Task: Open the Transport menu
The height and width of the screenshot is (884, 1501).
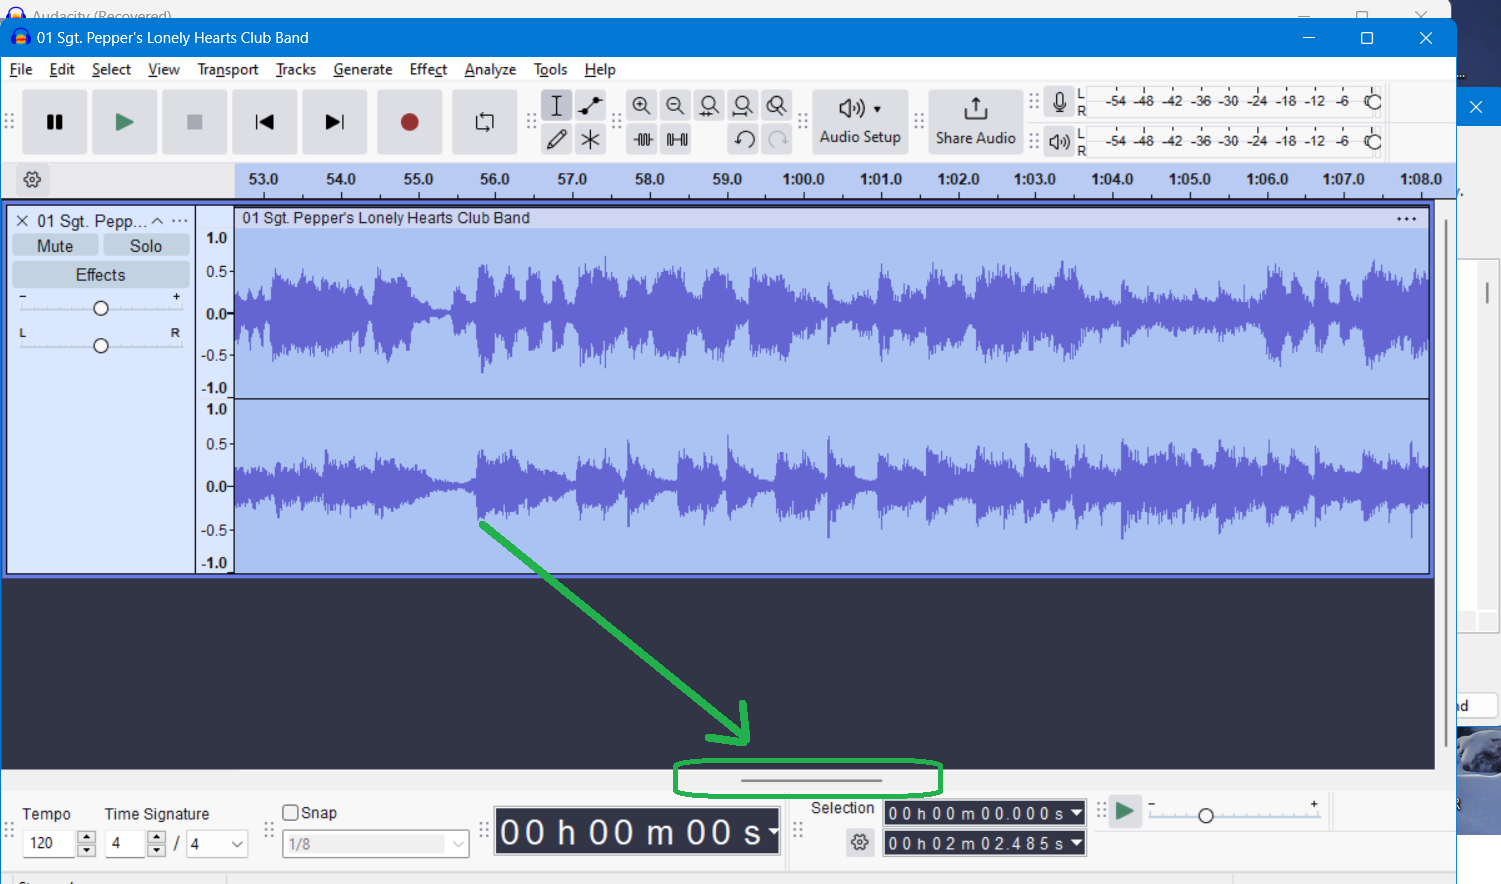Action: click(227, 69)
